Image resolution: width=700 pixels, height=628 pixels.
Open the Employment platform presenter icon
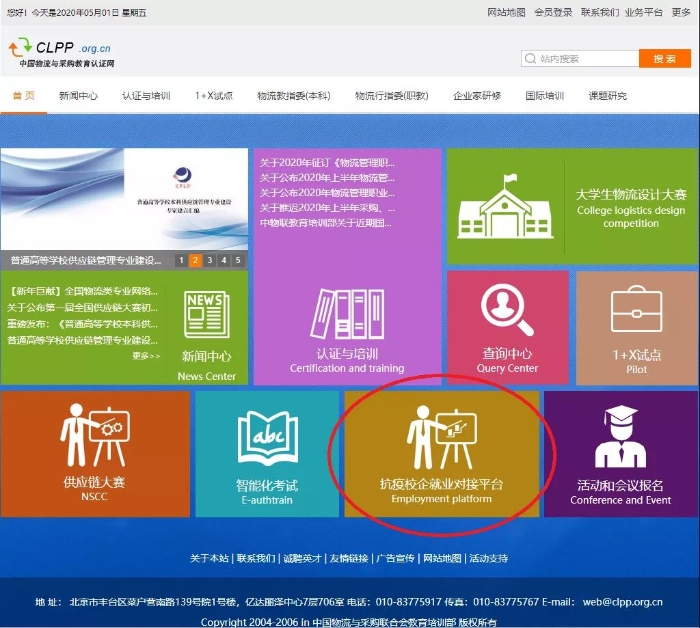click(441, 439)
